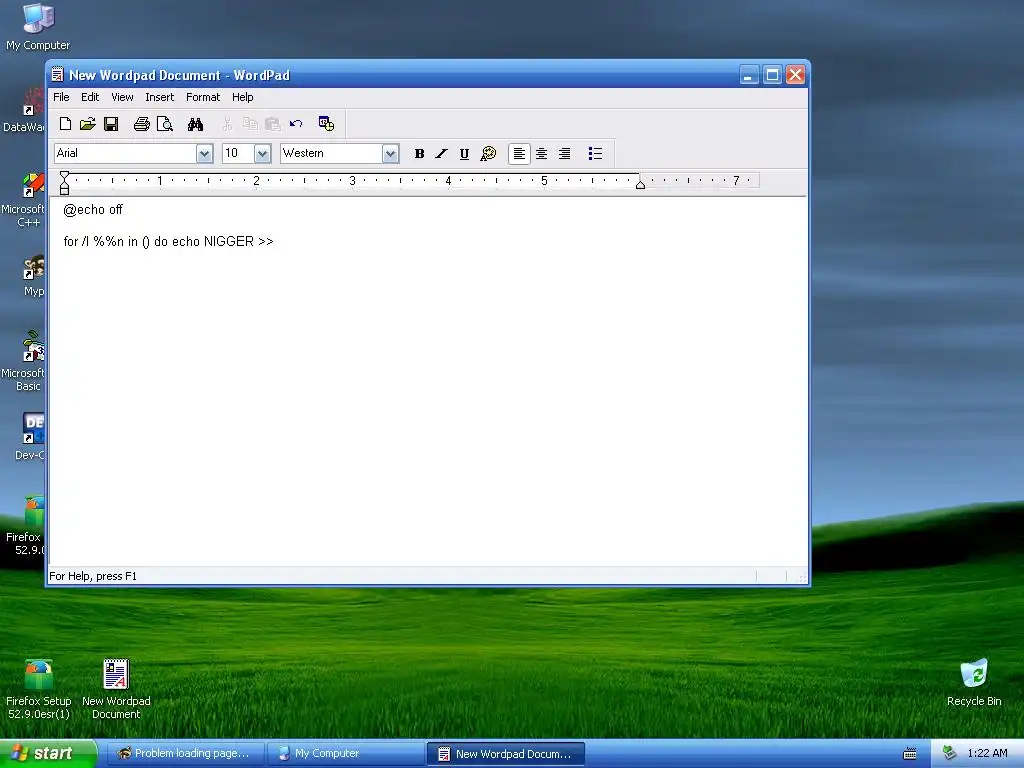Click the first-line indent marker on the ruler
Viewport: 1024px width, 768px height.
[64, 176]
